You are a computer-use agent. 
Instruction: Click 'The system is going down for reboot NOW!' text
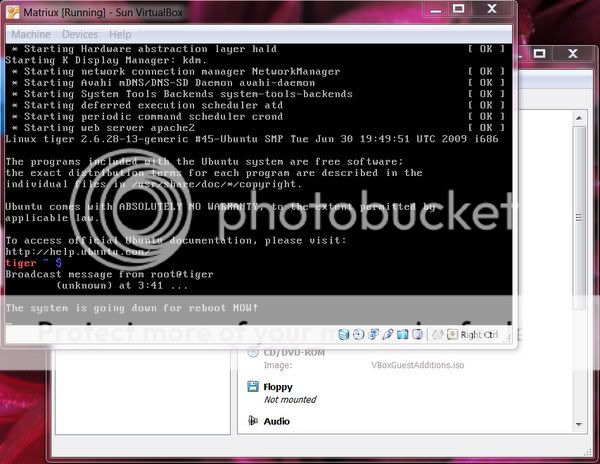[x=132, y=308]
